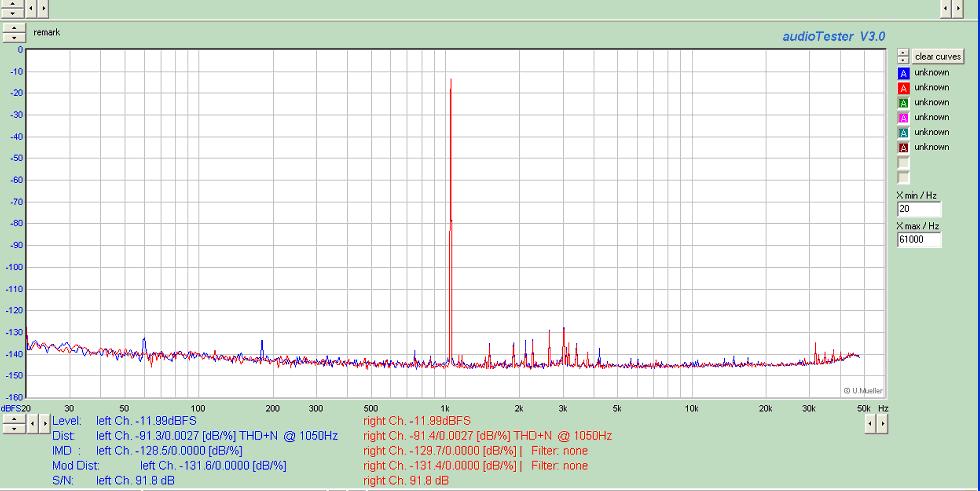This screenshot has height=491, width=980.
Task: Click left arrow below the Hz axis label
Action: pyautogui.click(x=870, y=424)
